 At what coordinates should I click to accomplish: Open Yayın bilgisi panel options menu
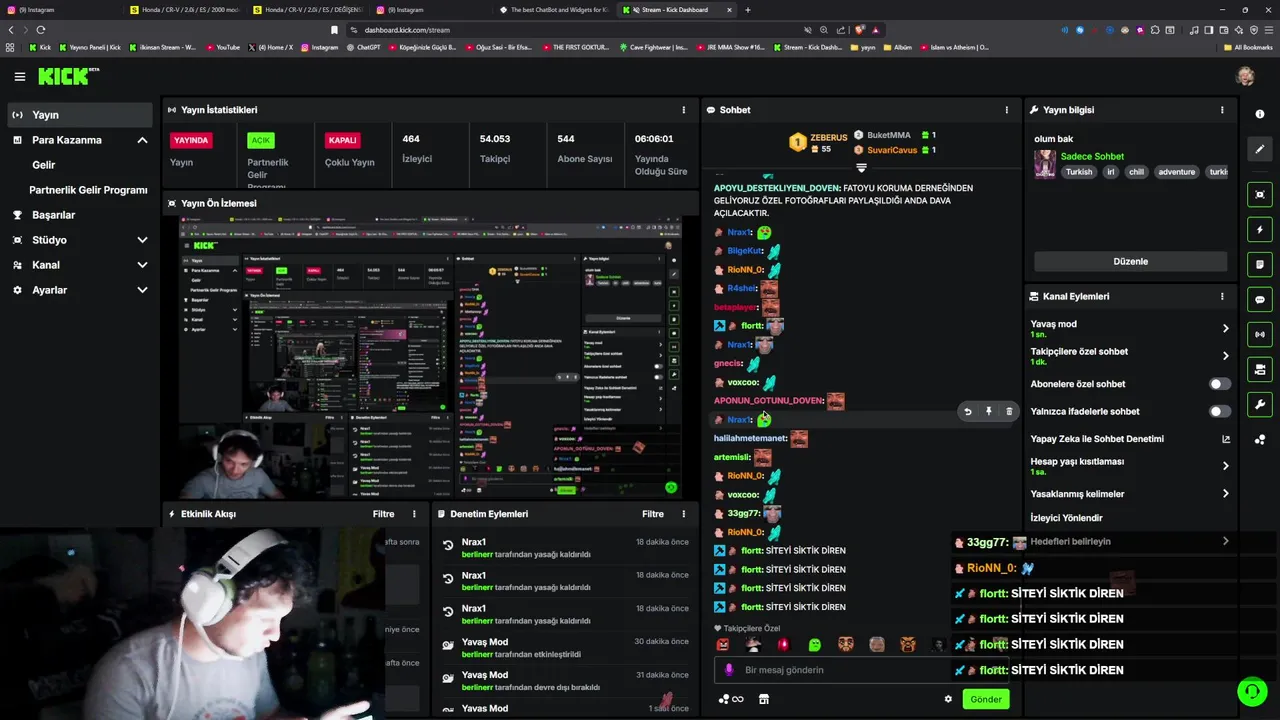click(1222, 110)
